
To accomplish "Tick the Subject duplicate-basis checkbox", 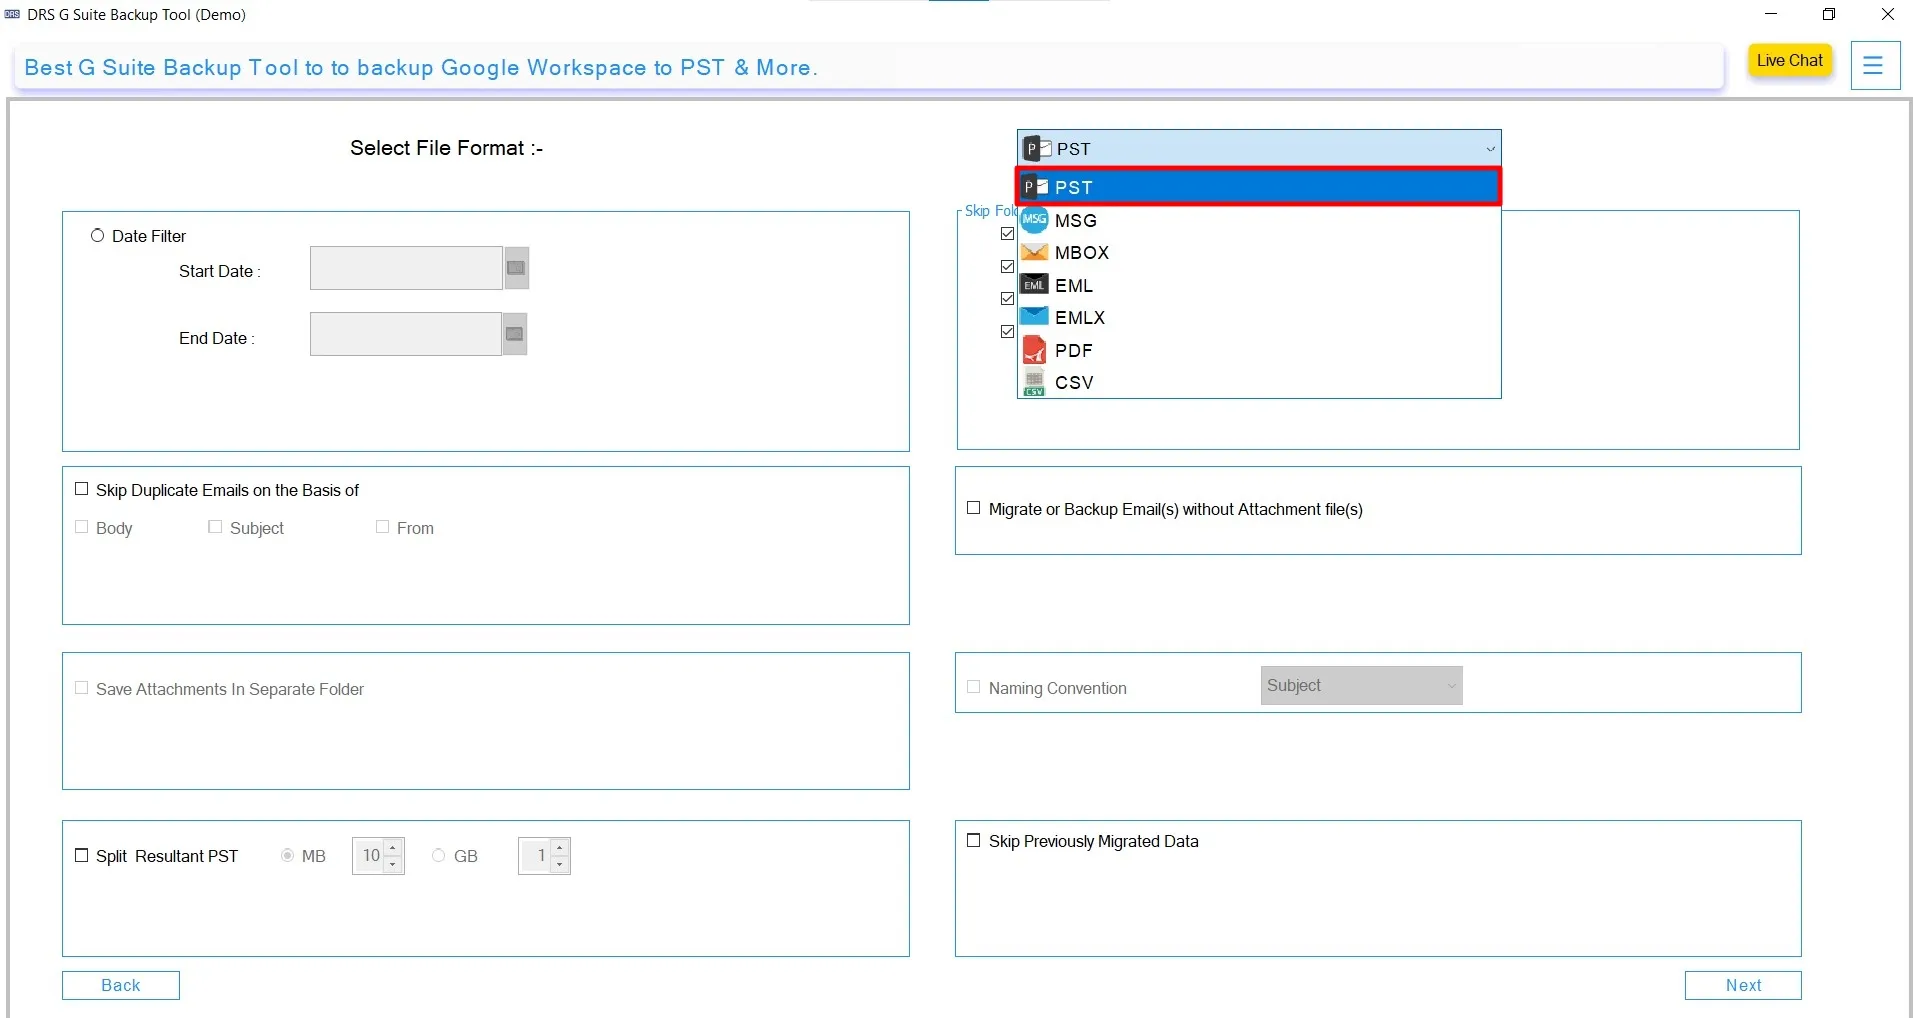I will [x=215, y=527].
